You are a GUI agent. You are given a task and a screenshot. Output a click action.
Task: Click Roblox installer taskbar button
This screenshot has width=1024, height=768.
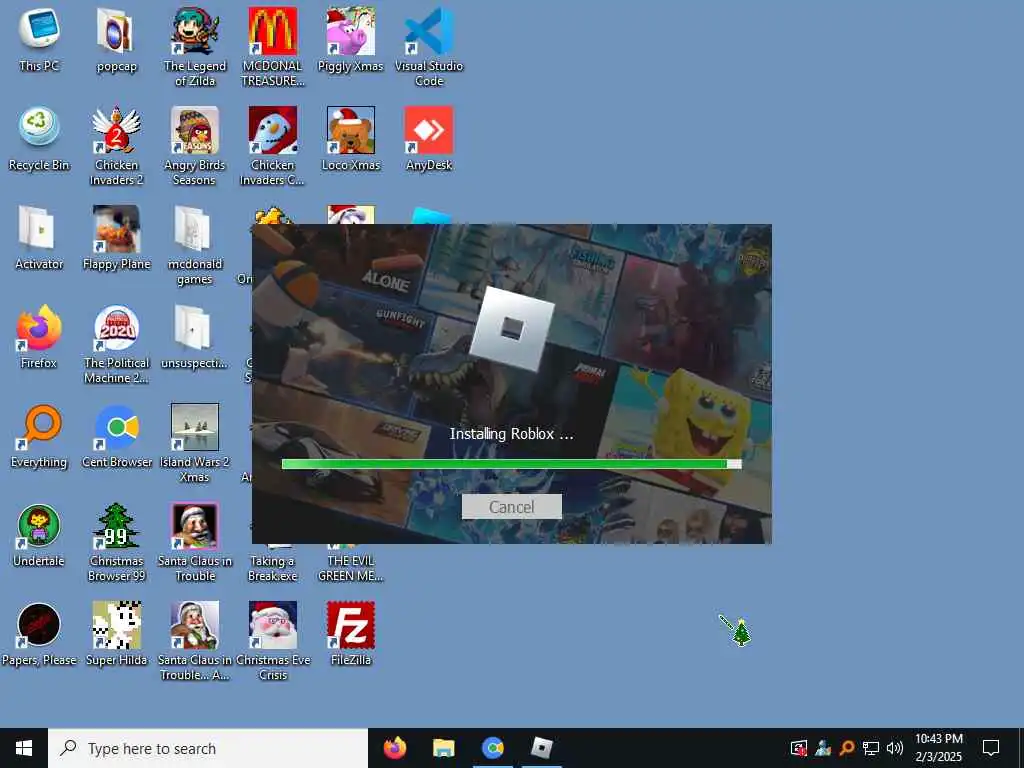(x=541, y=748)
